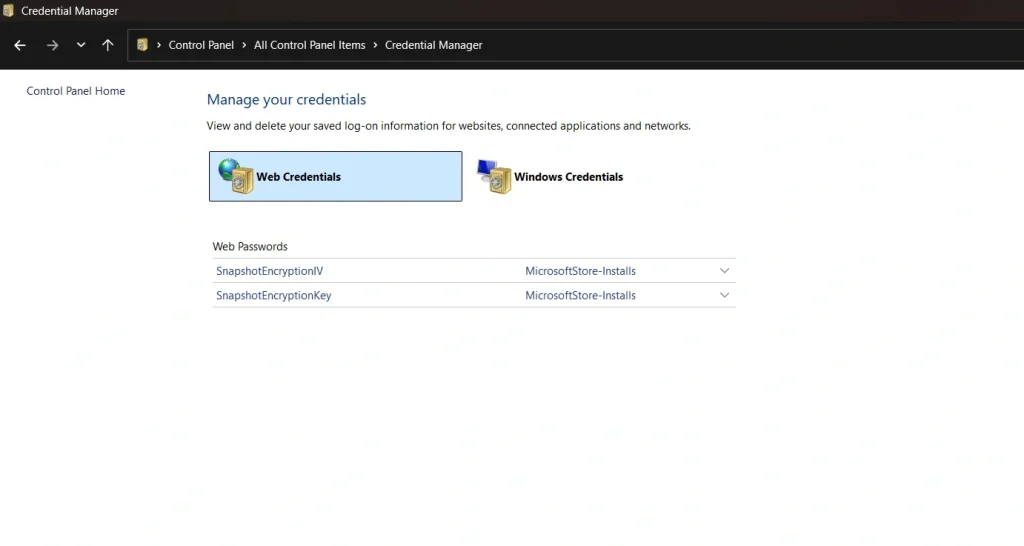Select Credential Manager breadcrumb segment

(x=434, y=45)
